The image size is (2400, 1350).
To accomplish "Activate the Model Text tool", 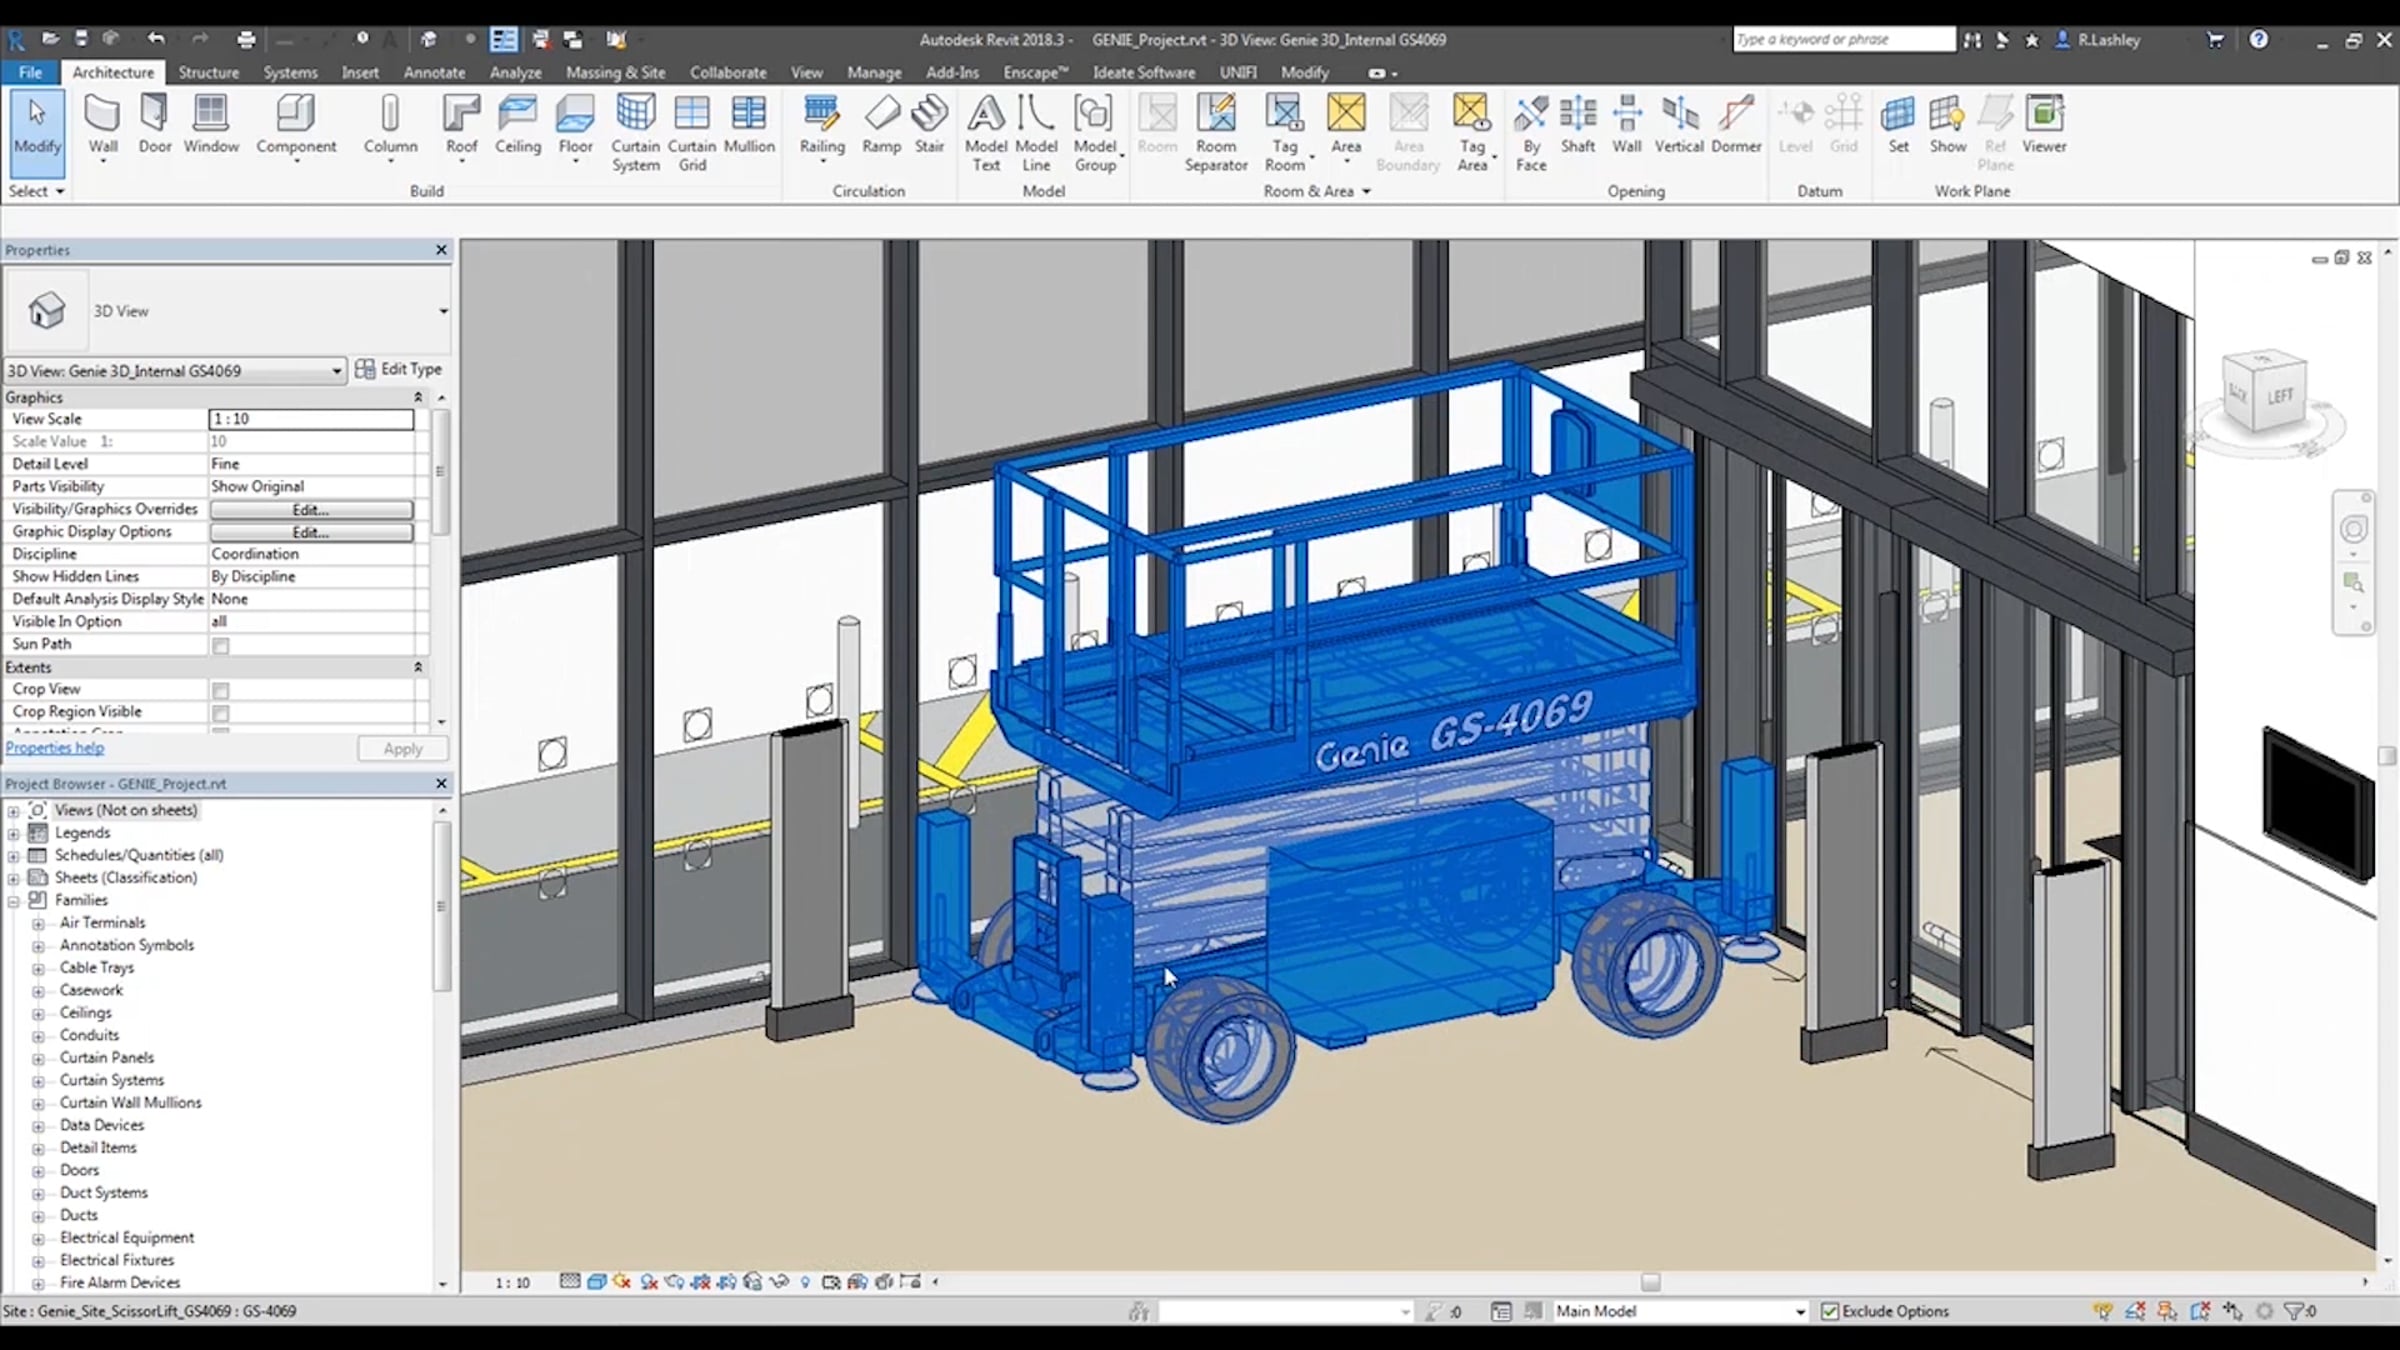I will click(x=986, y=134).
